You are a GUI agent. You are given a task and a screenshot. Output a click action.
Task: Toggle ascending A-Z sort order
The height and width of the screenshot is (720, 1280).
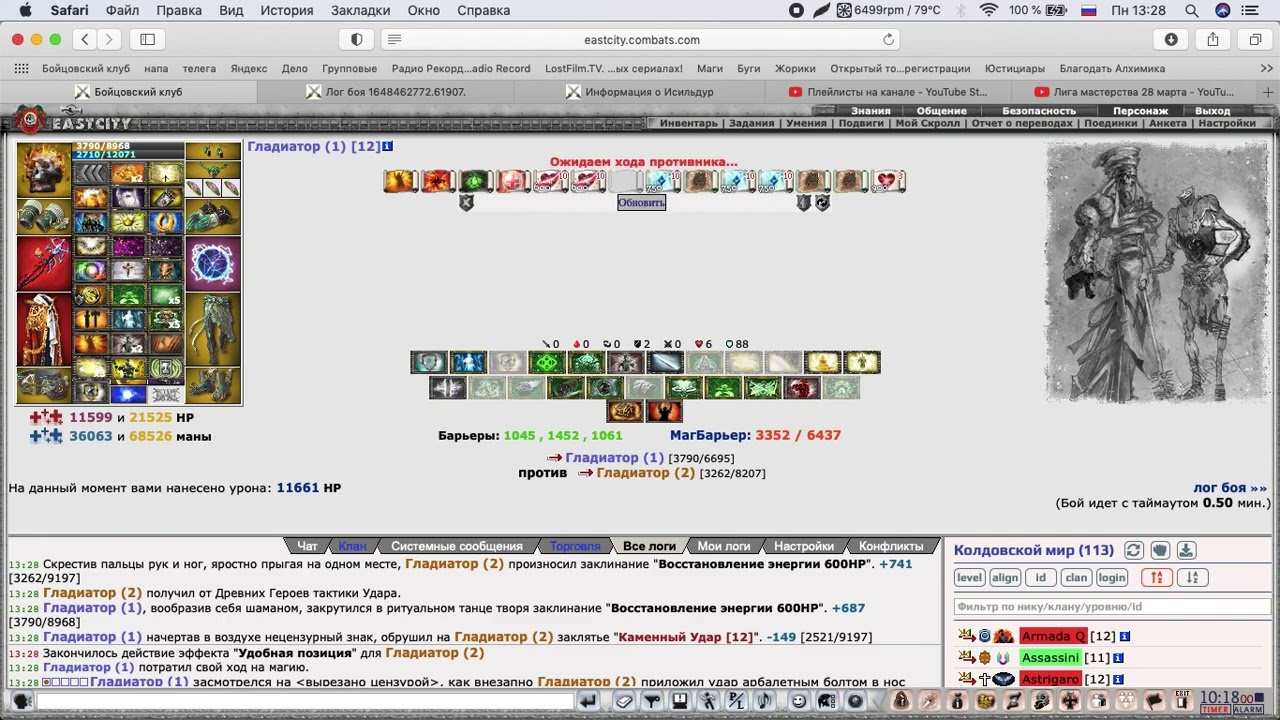[x=1157, y=577]
